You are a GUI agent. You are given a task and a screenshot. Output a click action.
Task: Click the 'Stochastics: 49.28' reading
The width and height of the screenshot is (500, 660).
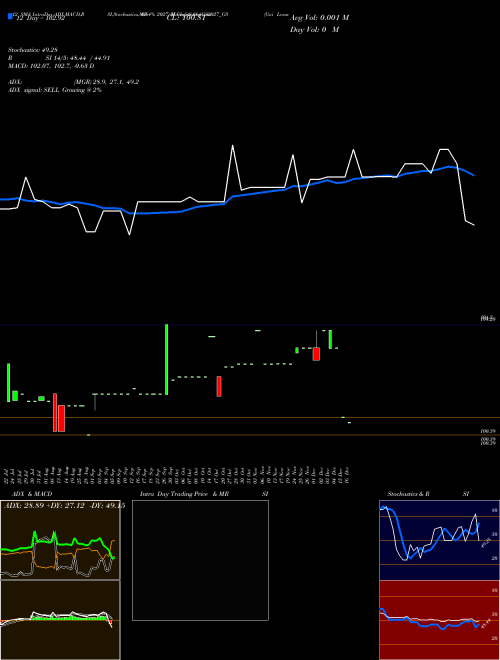32,50
